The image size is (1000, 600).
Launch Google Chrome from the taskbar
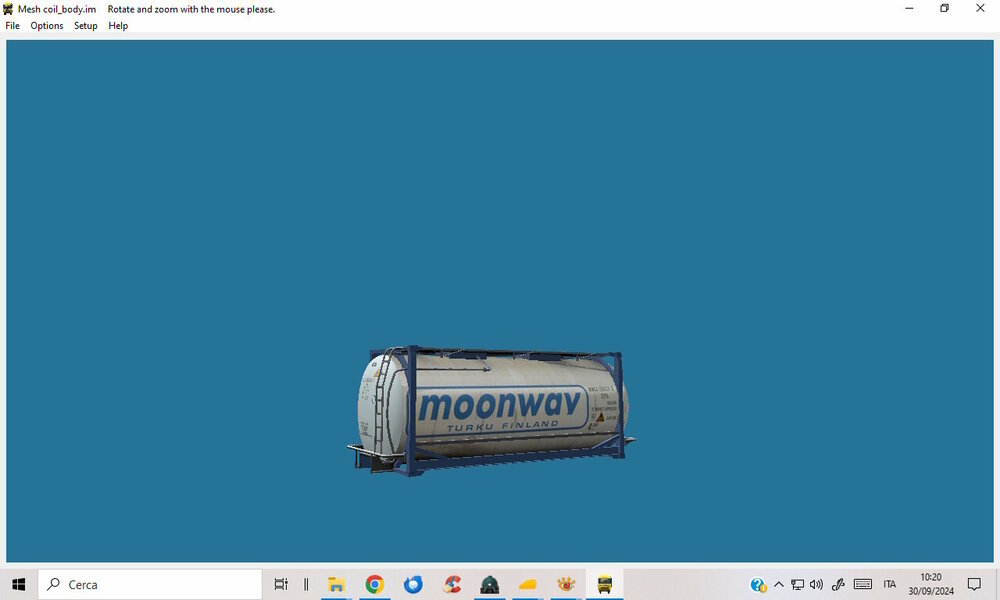[374, 584]
